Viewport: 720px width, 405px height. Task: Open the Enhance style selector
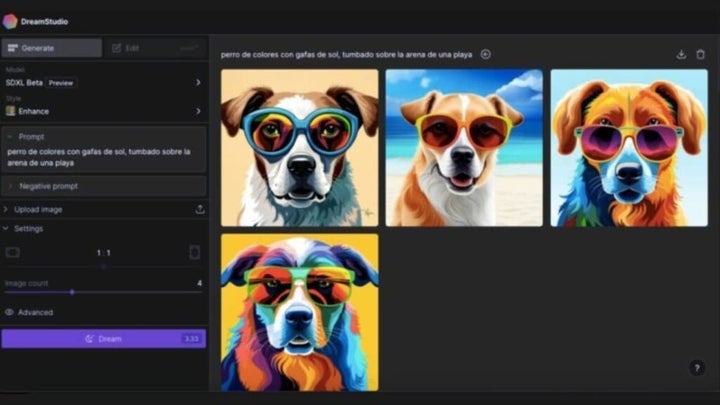click(103, 111)
